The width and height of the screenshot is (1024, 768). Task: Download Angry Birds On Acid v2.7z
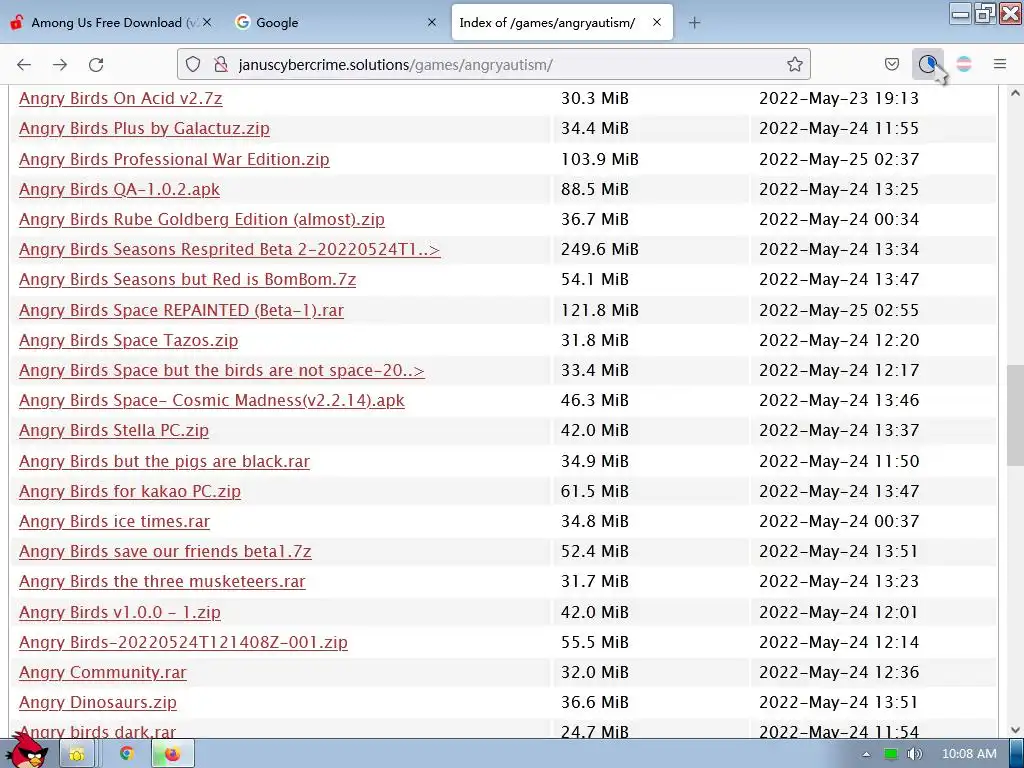click(121, 98)
